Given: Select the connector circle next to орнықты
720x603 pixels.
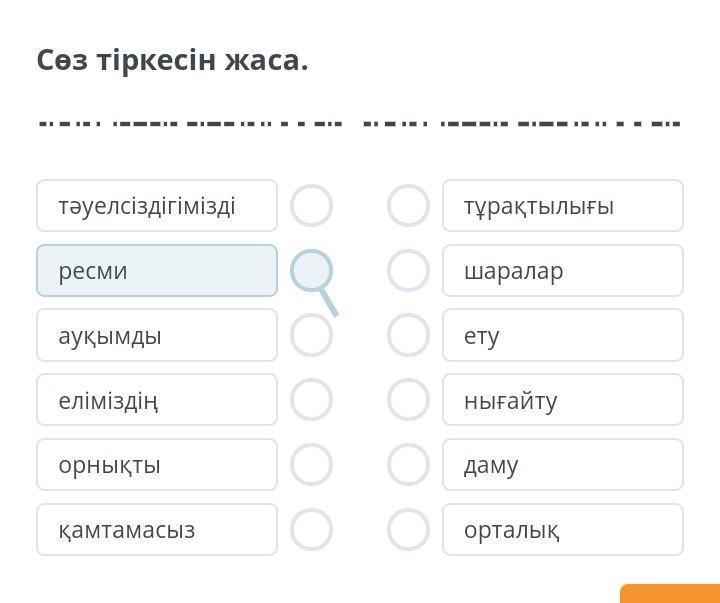Looking at the screenshot, I should click(x=311, y=465).
